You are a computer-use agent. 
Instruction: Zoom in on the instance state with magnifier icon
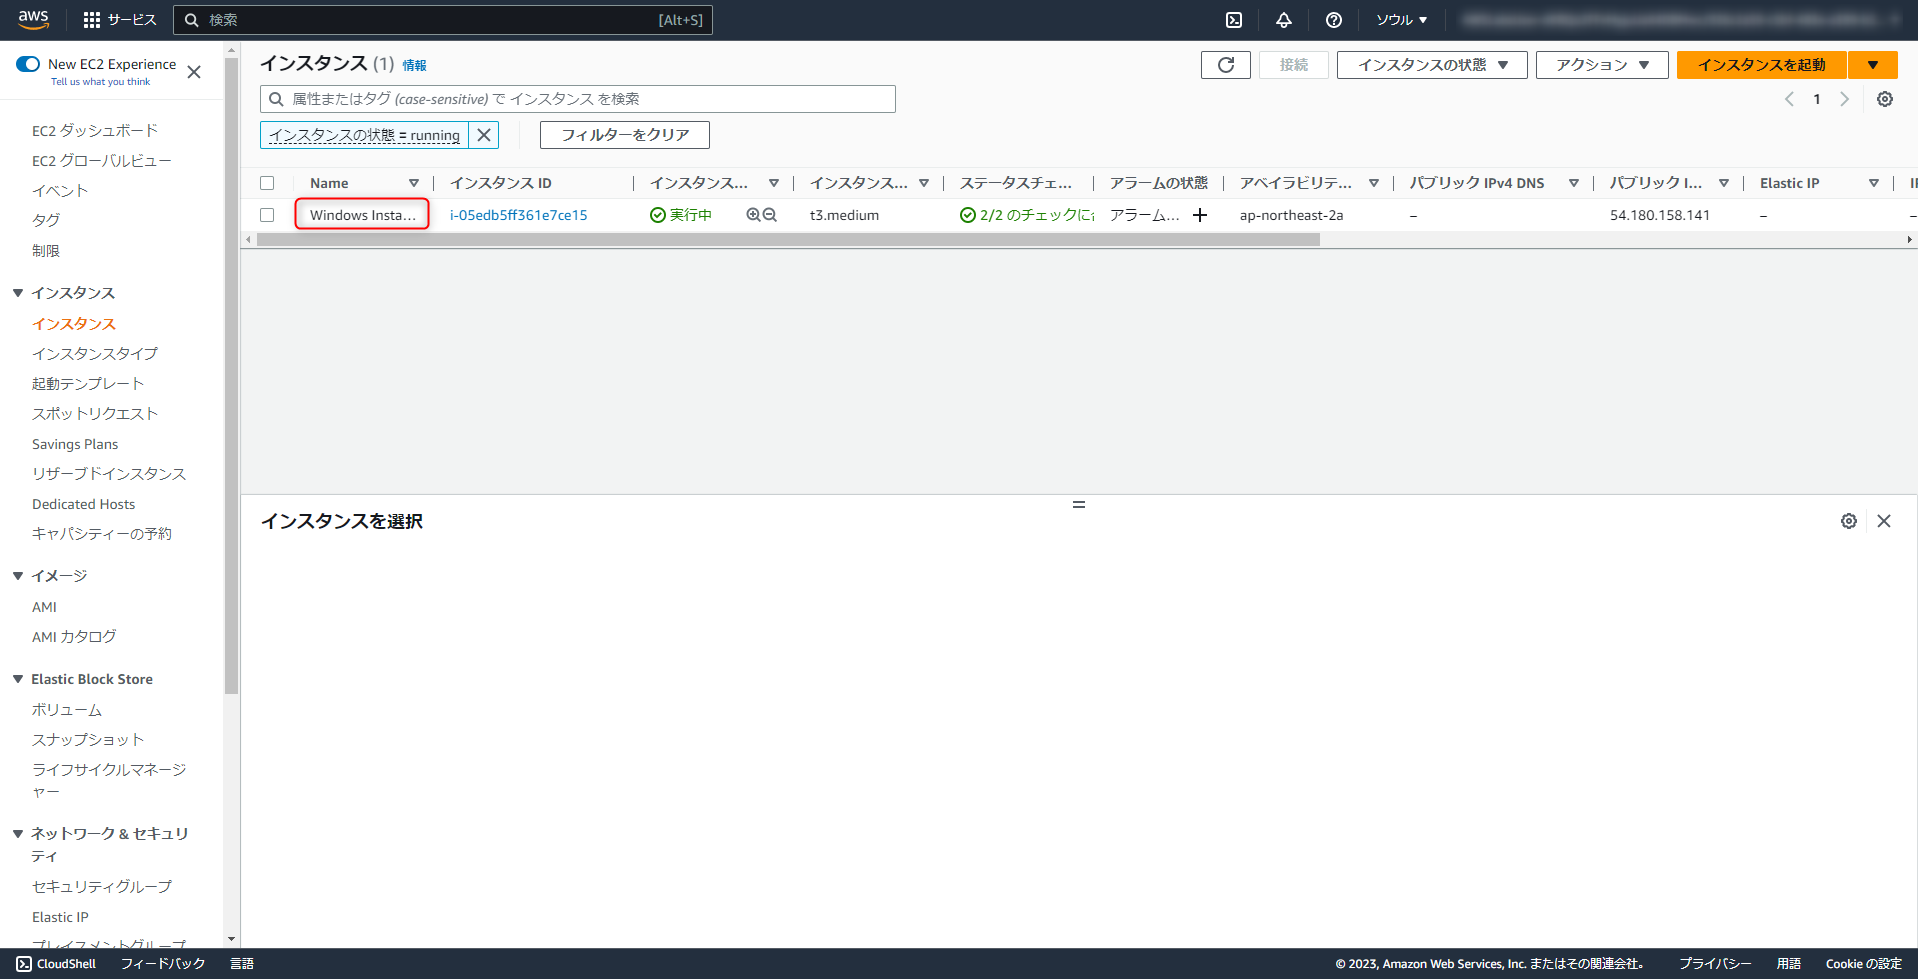pyautogui.click(x=753, y=214)
